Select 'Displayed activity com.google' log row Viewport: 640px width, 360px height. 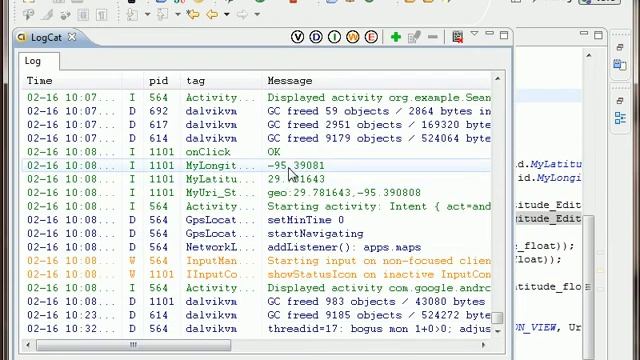[256, 288]
